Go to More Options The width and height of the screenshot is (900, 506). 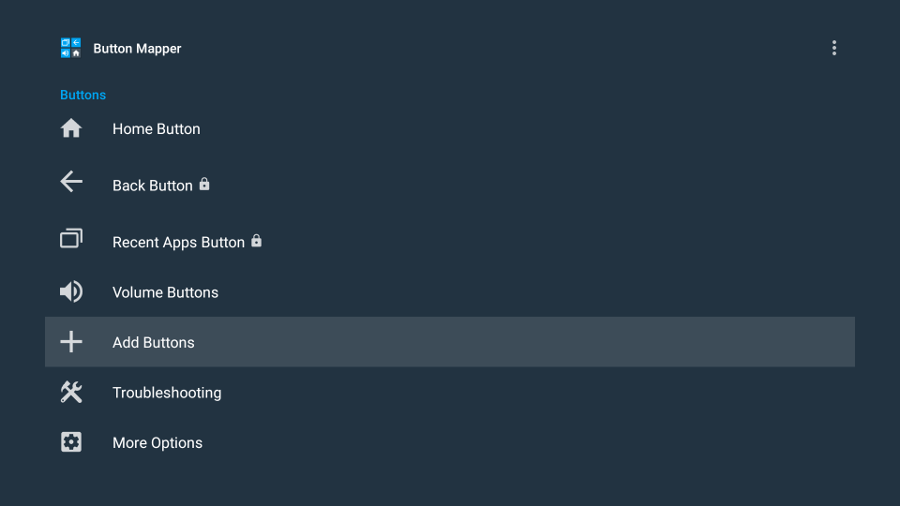tap(450, 442)
